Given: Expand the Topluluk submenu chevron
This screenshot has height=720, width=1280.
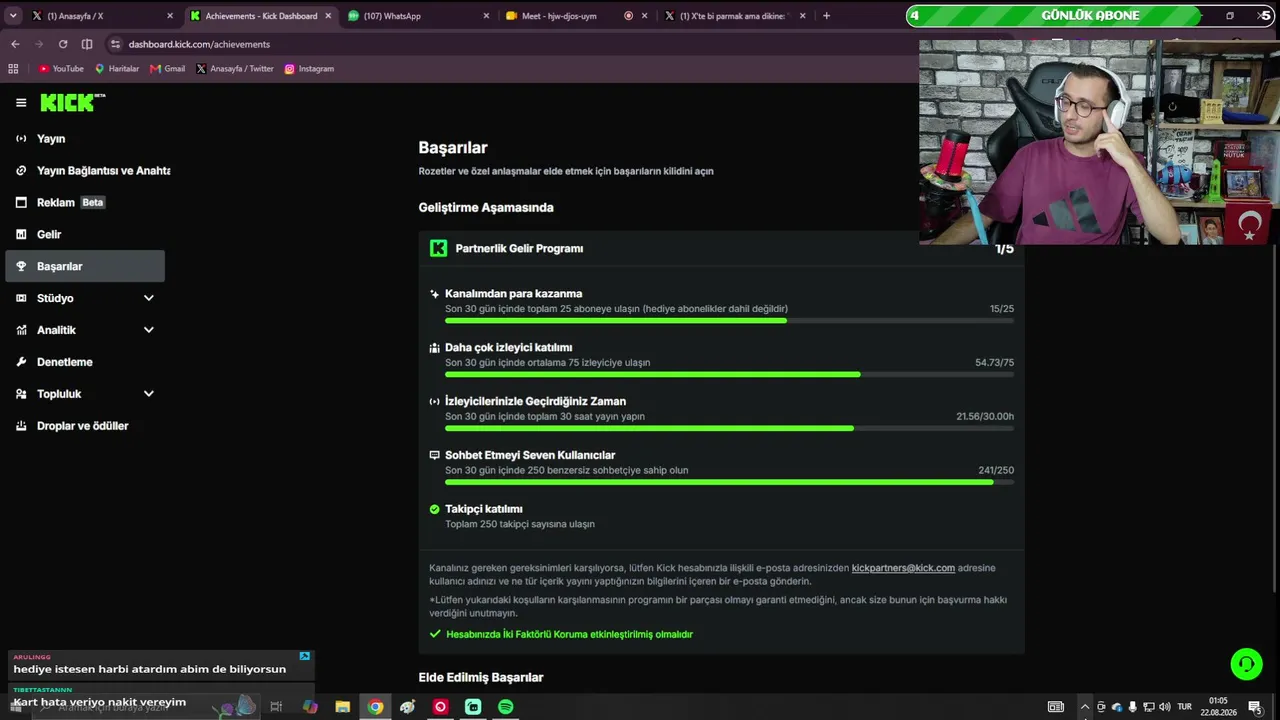Looking at the screenshot, I should (149, 394).
